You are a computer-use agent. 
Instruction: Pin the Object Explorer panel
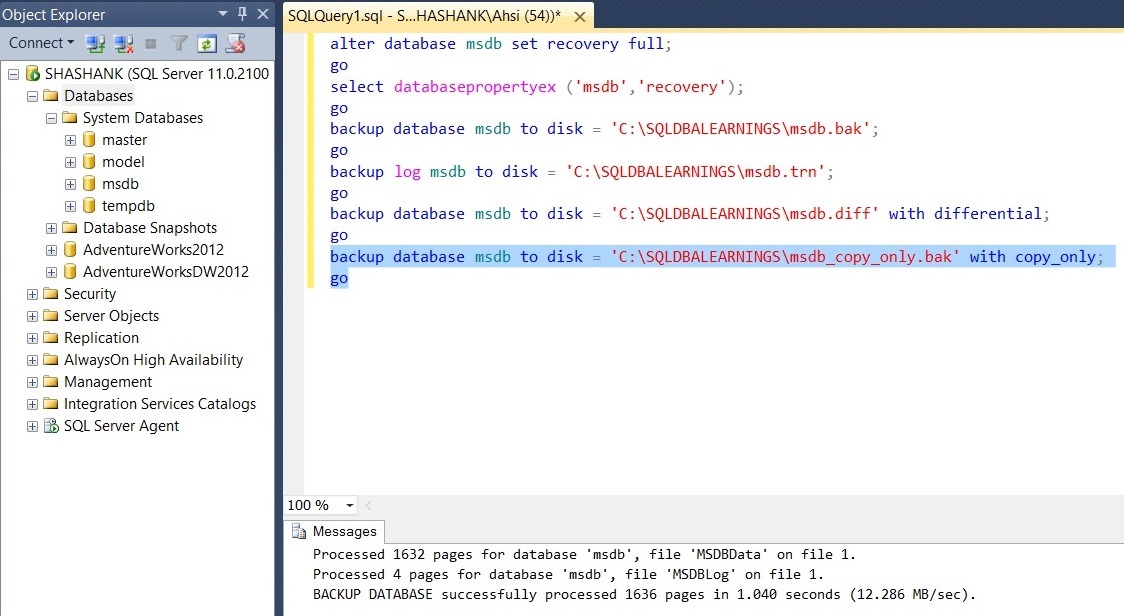tap(242, 14)
